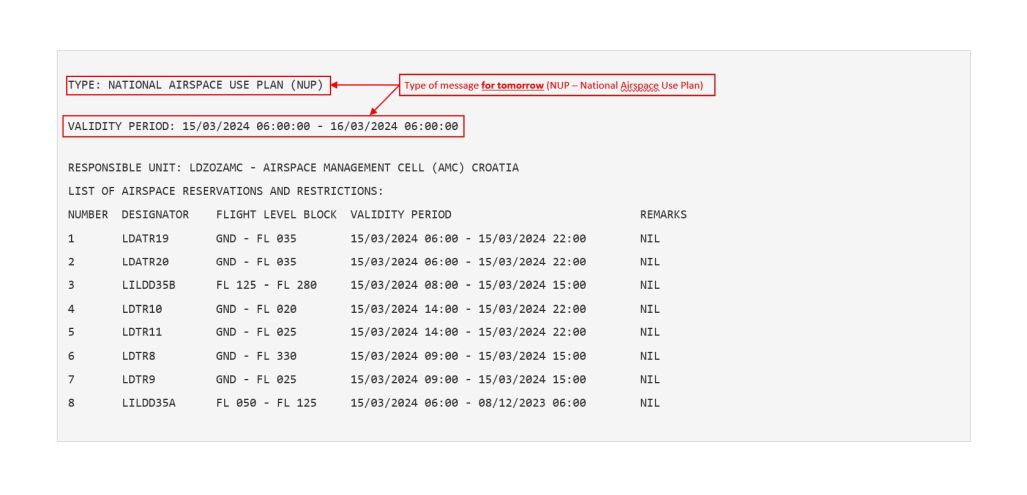The image size is (1027, 495).
Task: Click the FL 125 - FL 280 level block
Action: [x=266, y=285]
